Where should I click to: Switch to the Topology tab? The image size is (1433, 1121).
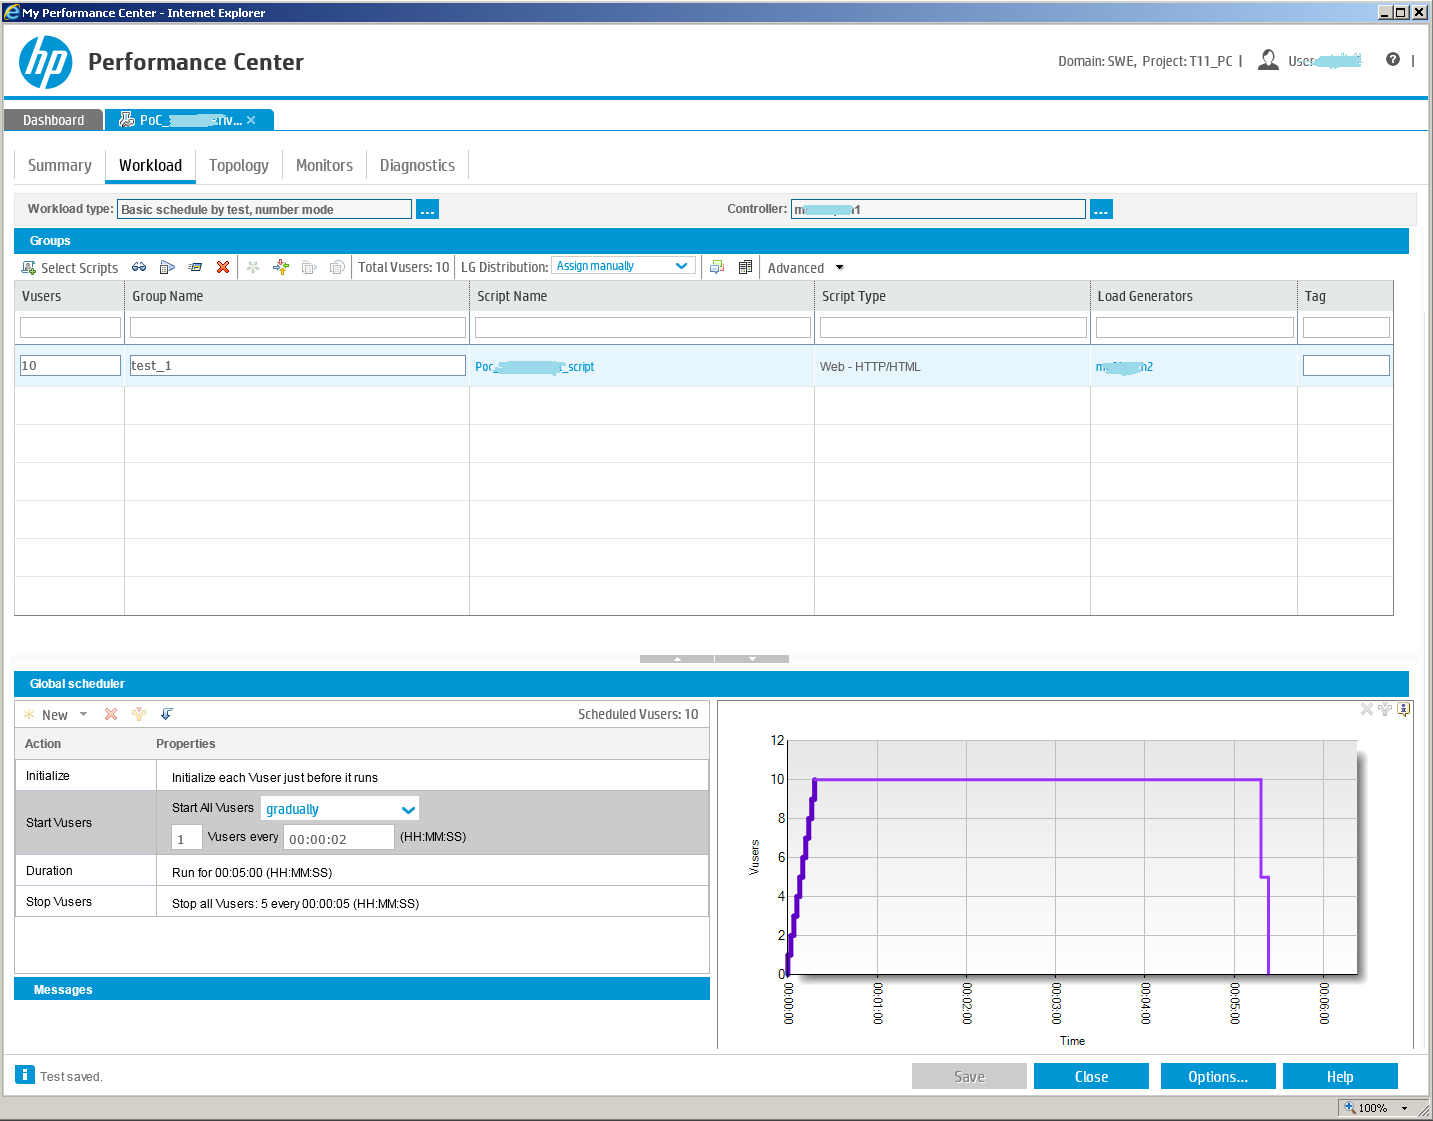click(239, 166)
